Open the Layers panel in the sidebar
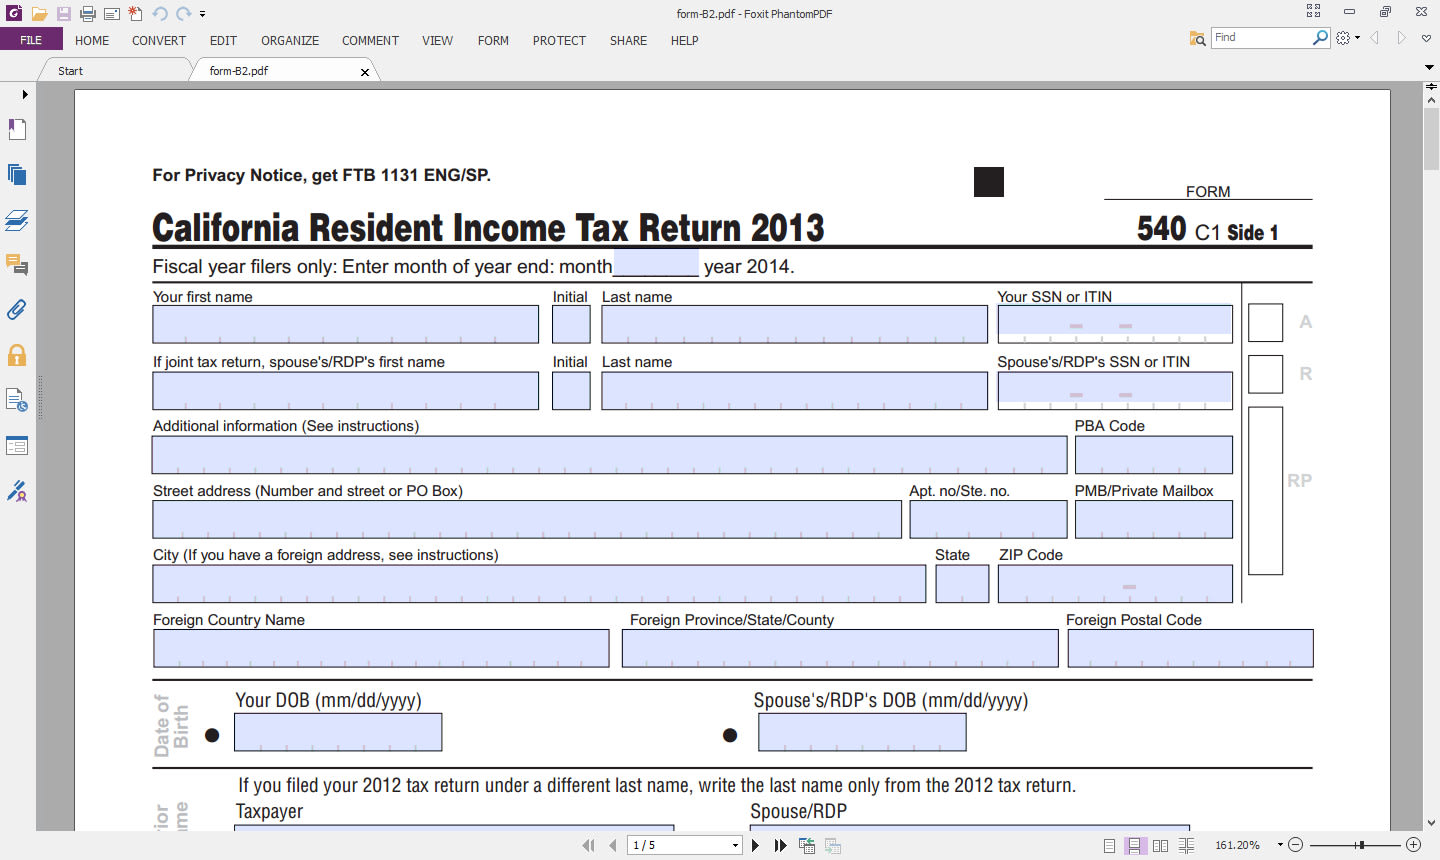 coord(17,220)
